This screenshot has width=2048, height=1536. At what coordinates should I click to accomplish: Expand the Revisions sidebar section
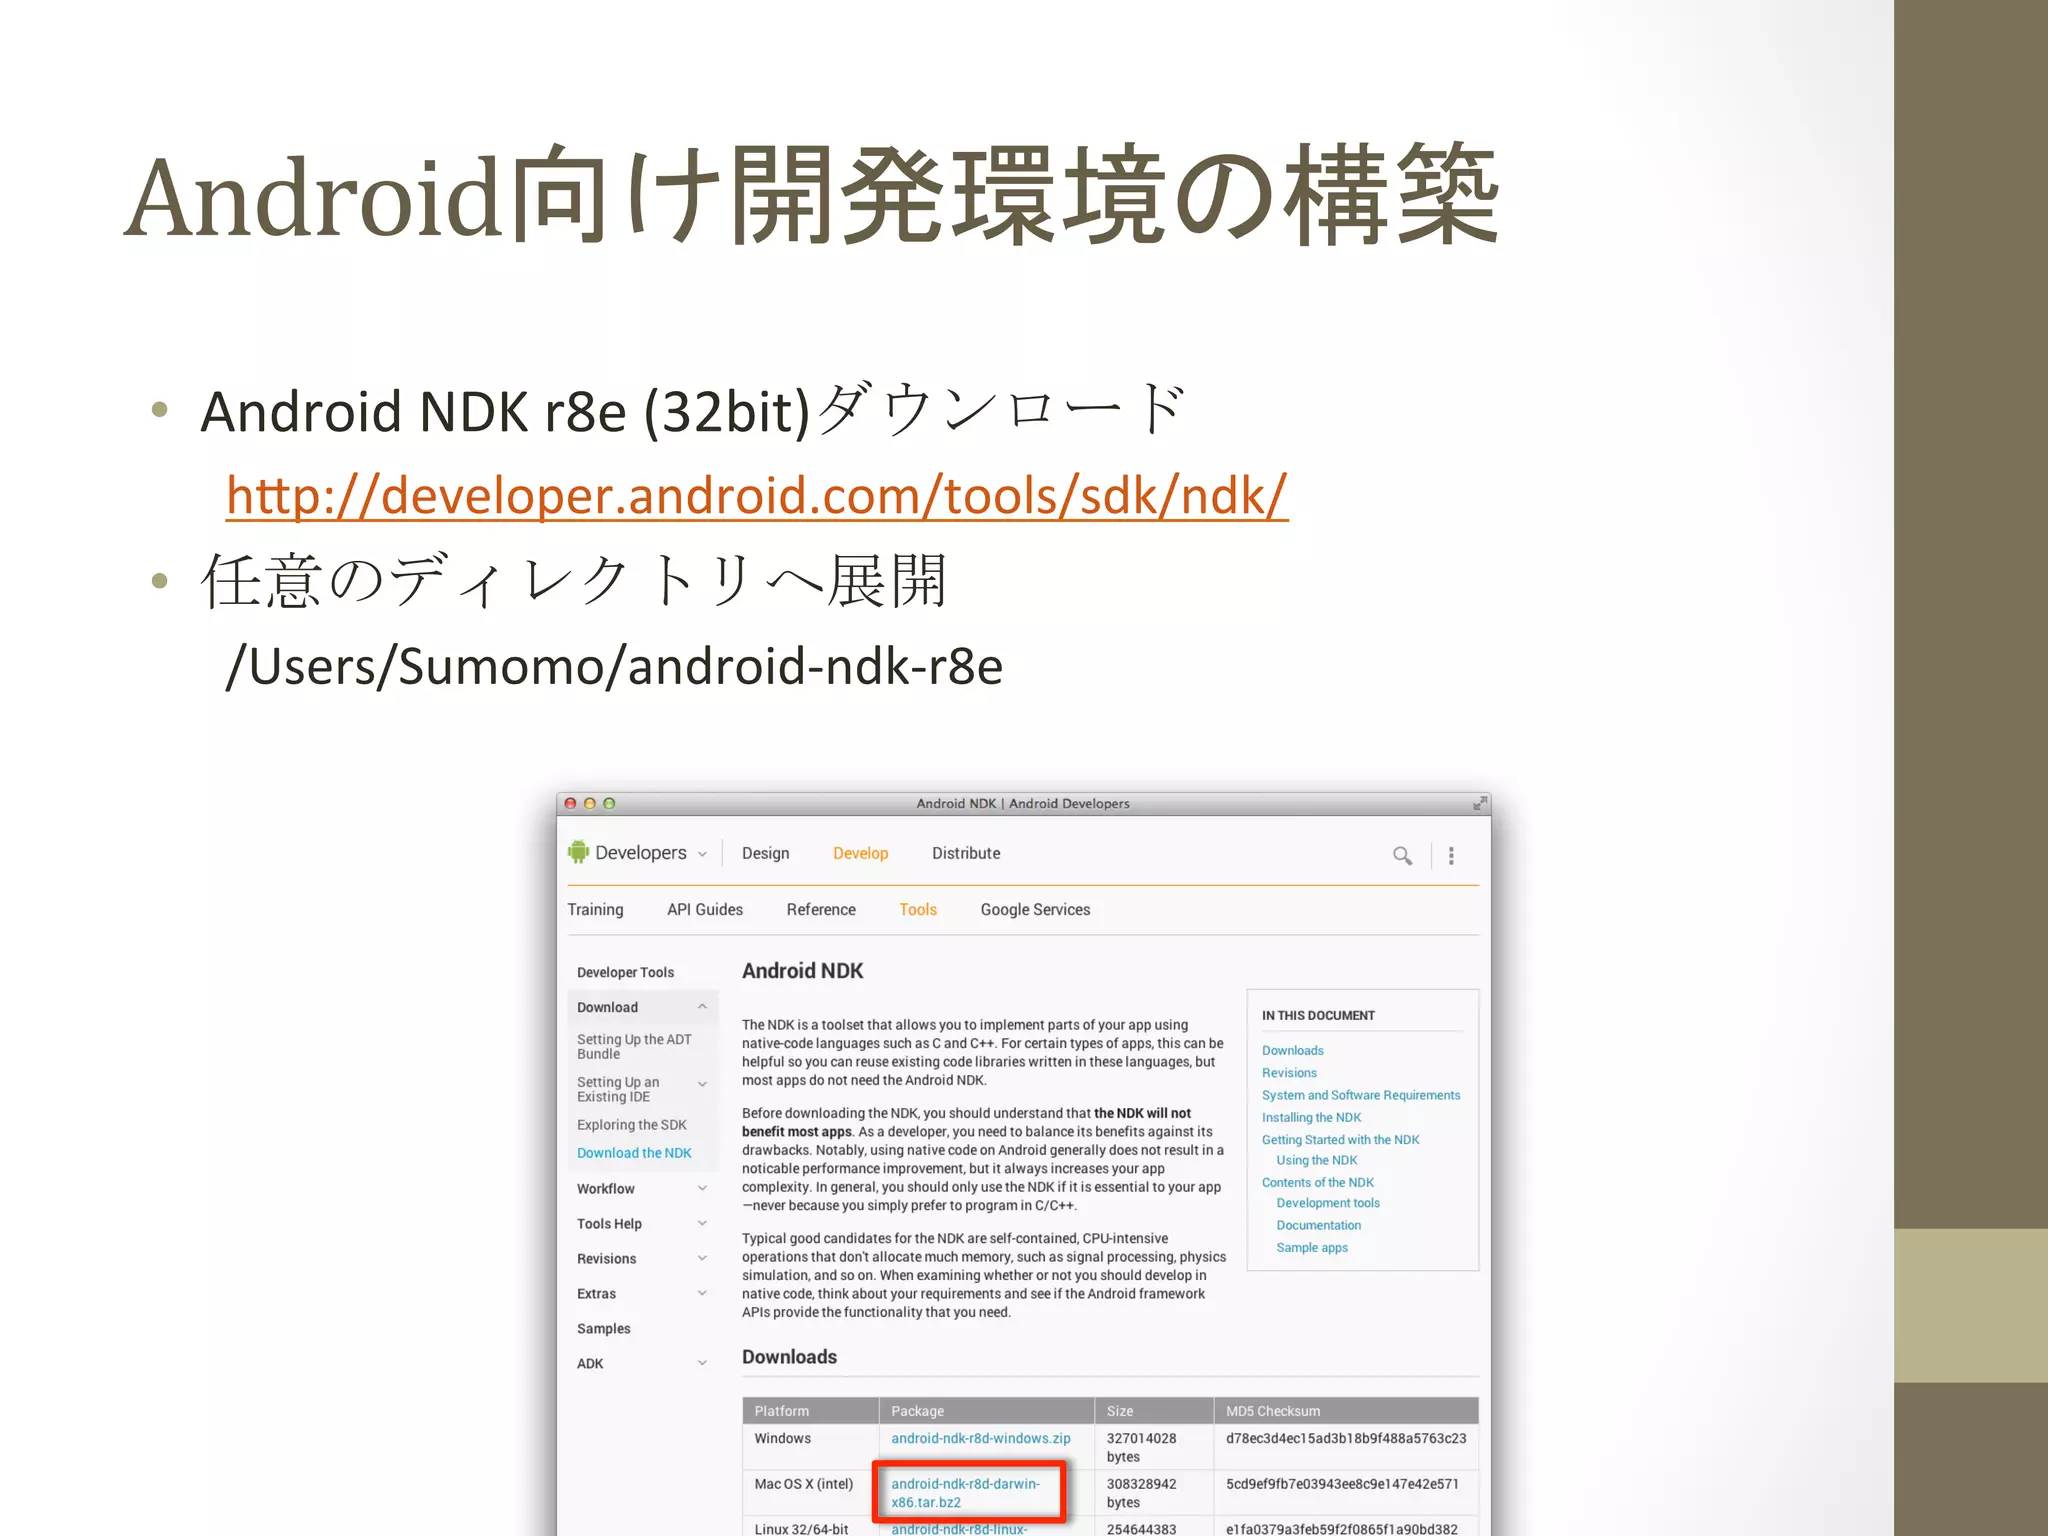pyautogui.click(x=702, y=1258)
